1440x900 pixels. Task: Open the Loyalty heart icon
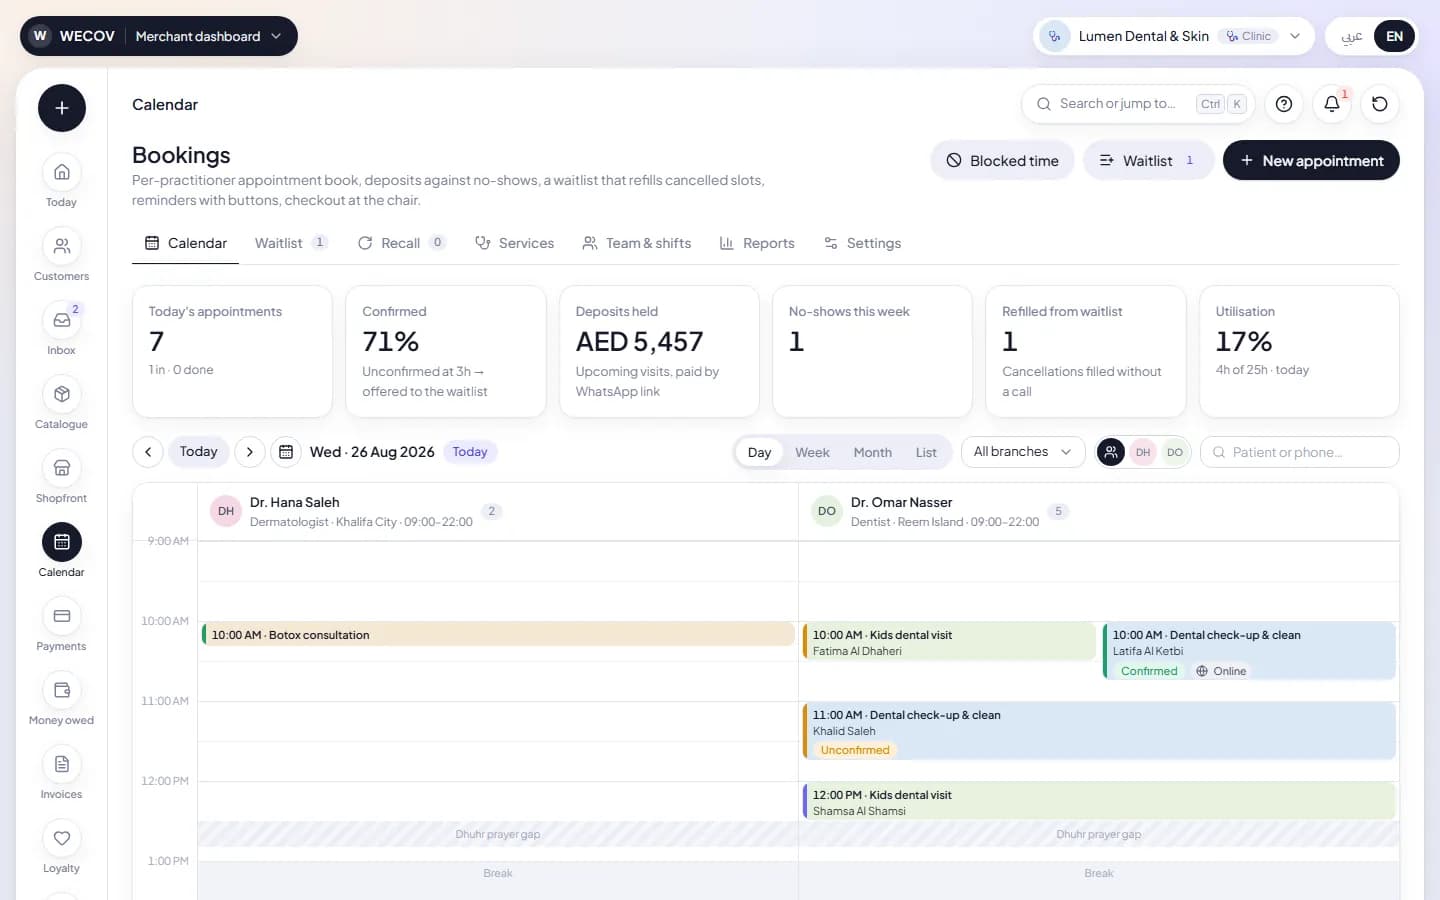click(x=61, y=838)
